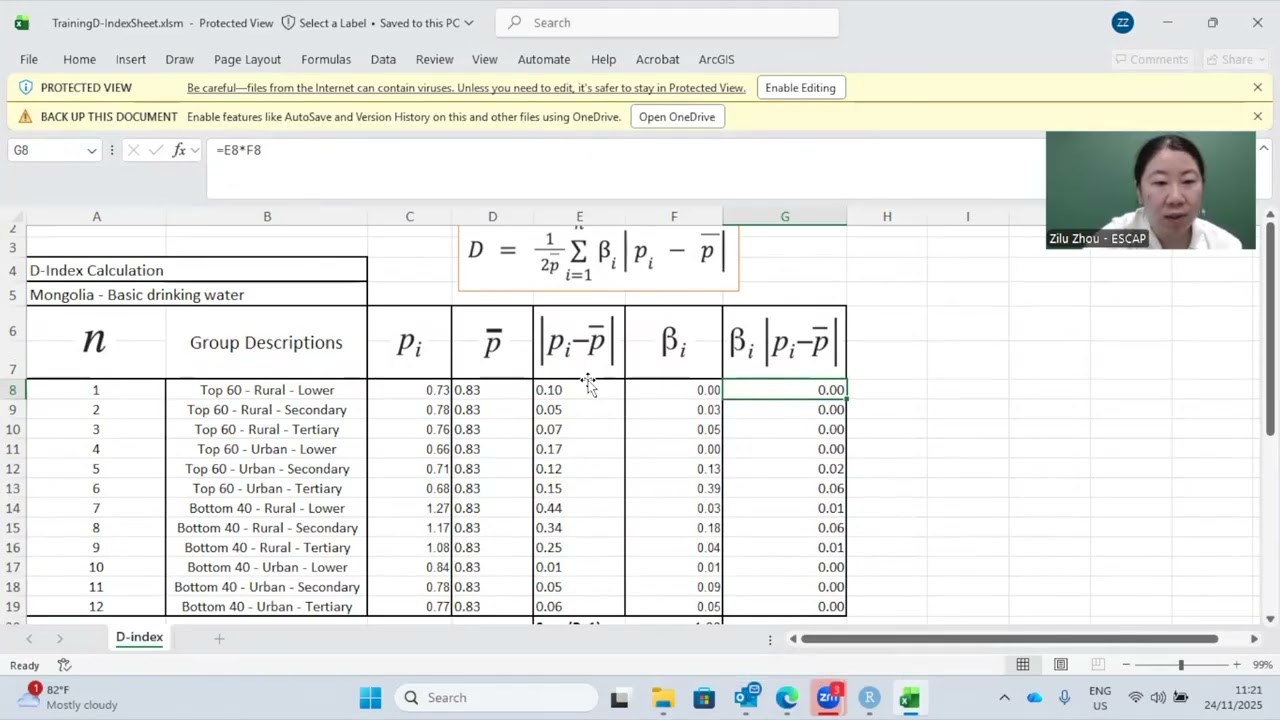Click the add new sheet plus icon
1280x720 pixels.
tap(219, 638)
